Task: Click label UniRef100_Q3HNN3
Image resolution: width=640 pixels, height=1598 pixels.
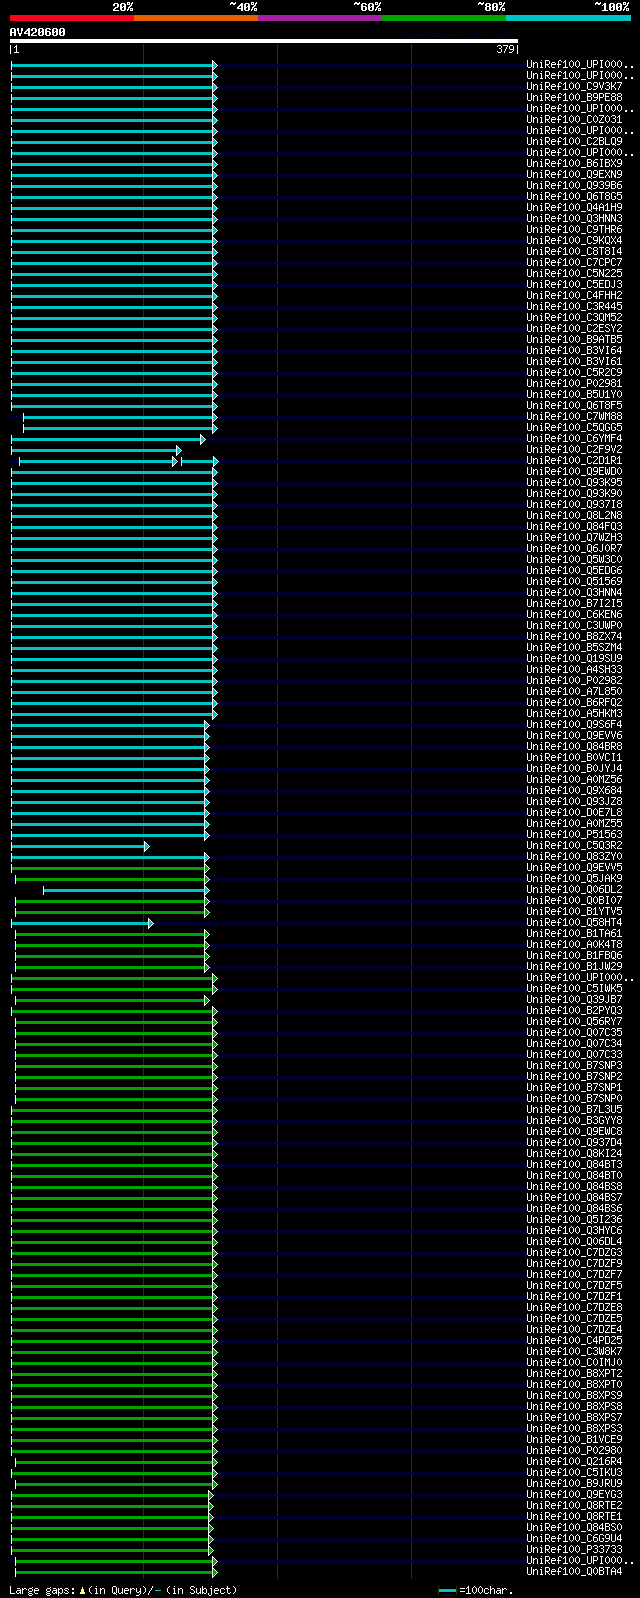Action: tap(574, 219)
